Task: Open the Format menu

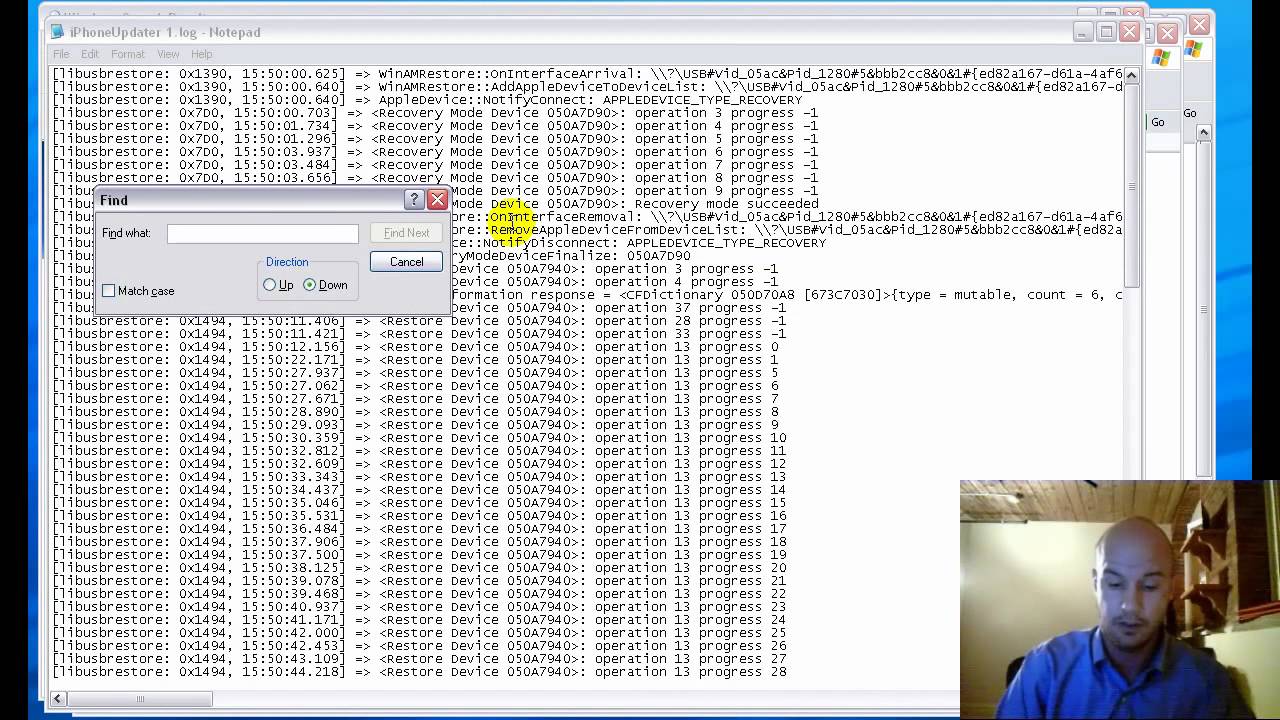Action: (x=128, y=54)
